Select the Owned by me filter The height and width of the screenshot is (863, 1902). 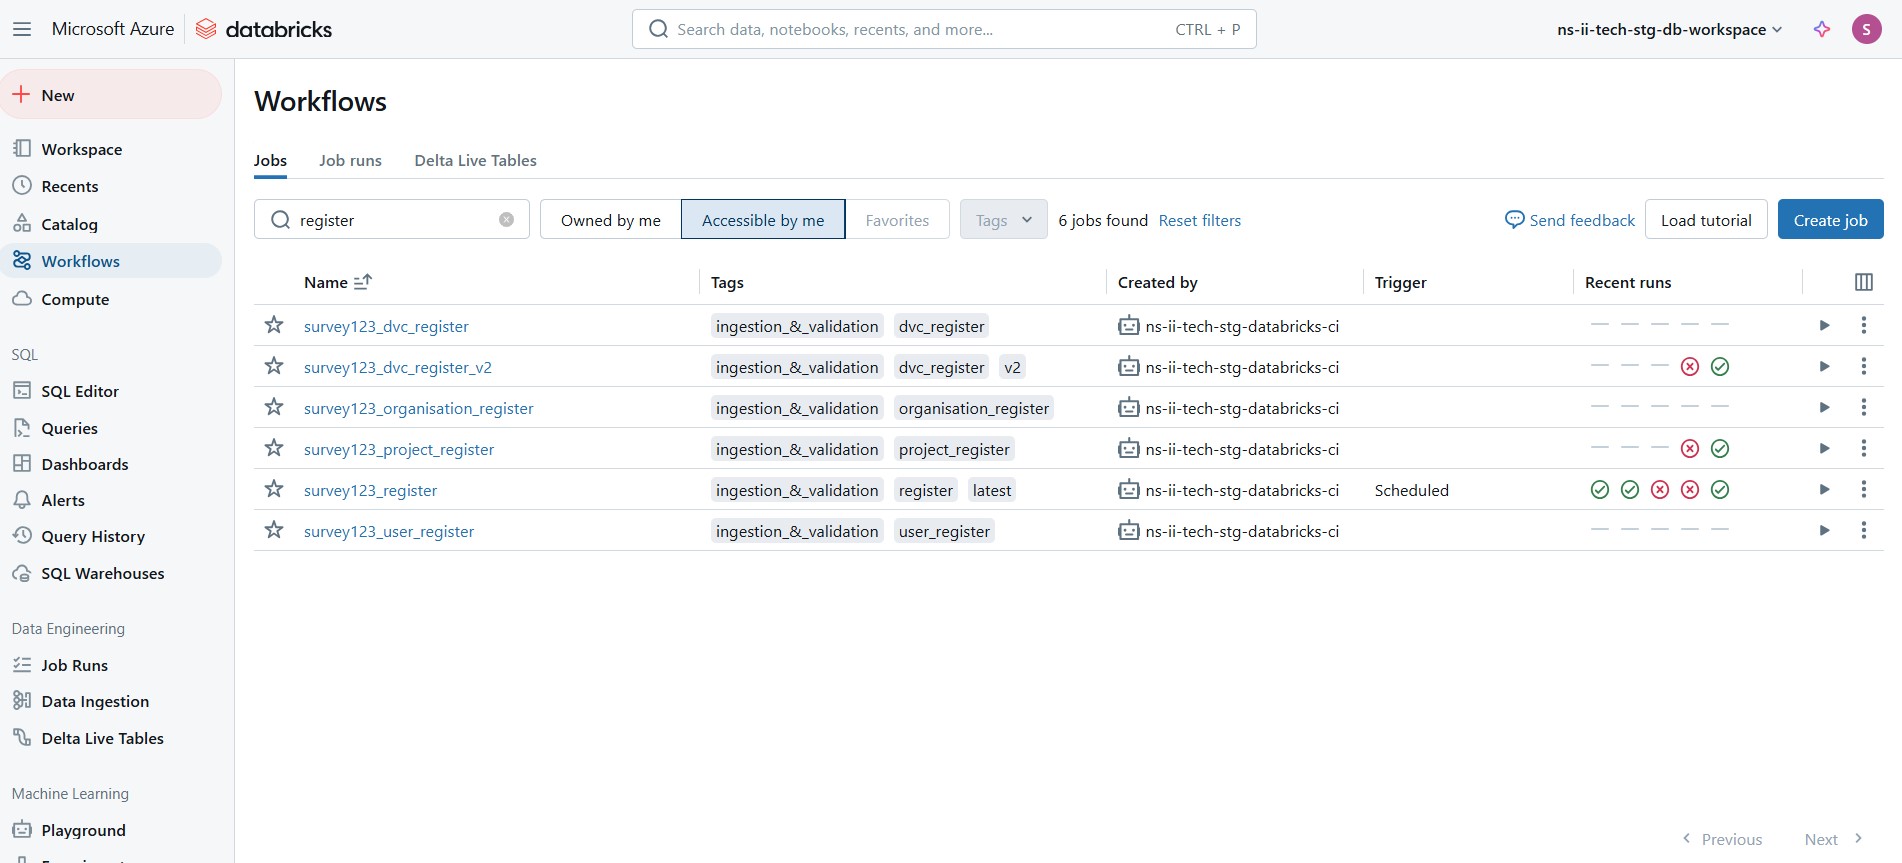611,220
